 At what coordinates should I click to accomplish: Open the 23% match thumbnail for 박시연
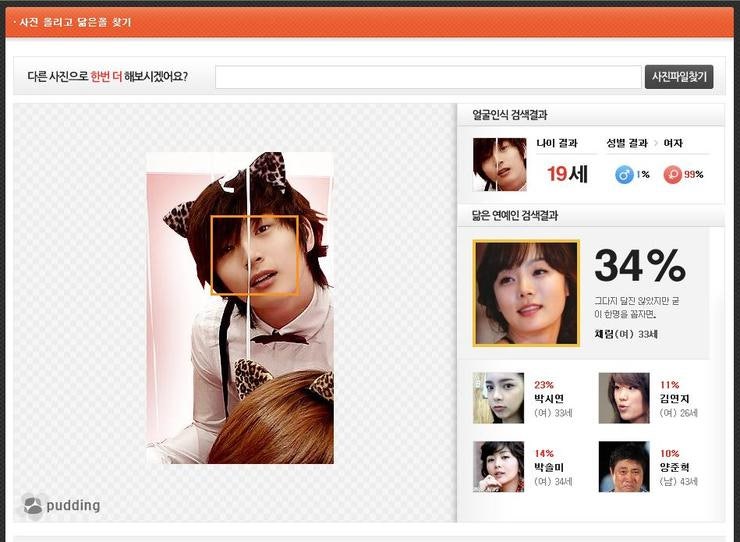498,398
